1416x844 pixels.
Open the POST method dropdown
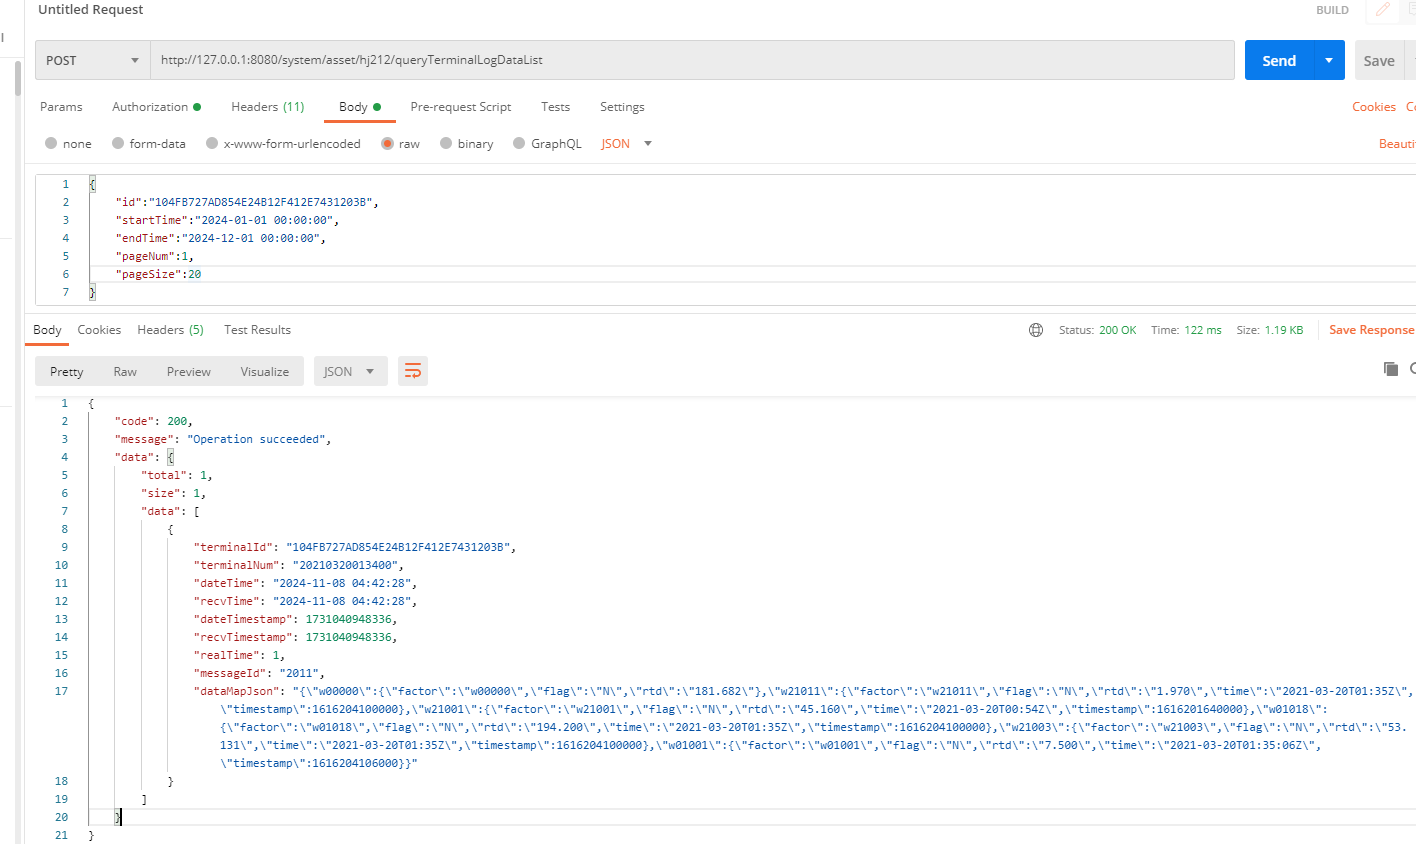point(92,60)
